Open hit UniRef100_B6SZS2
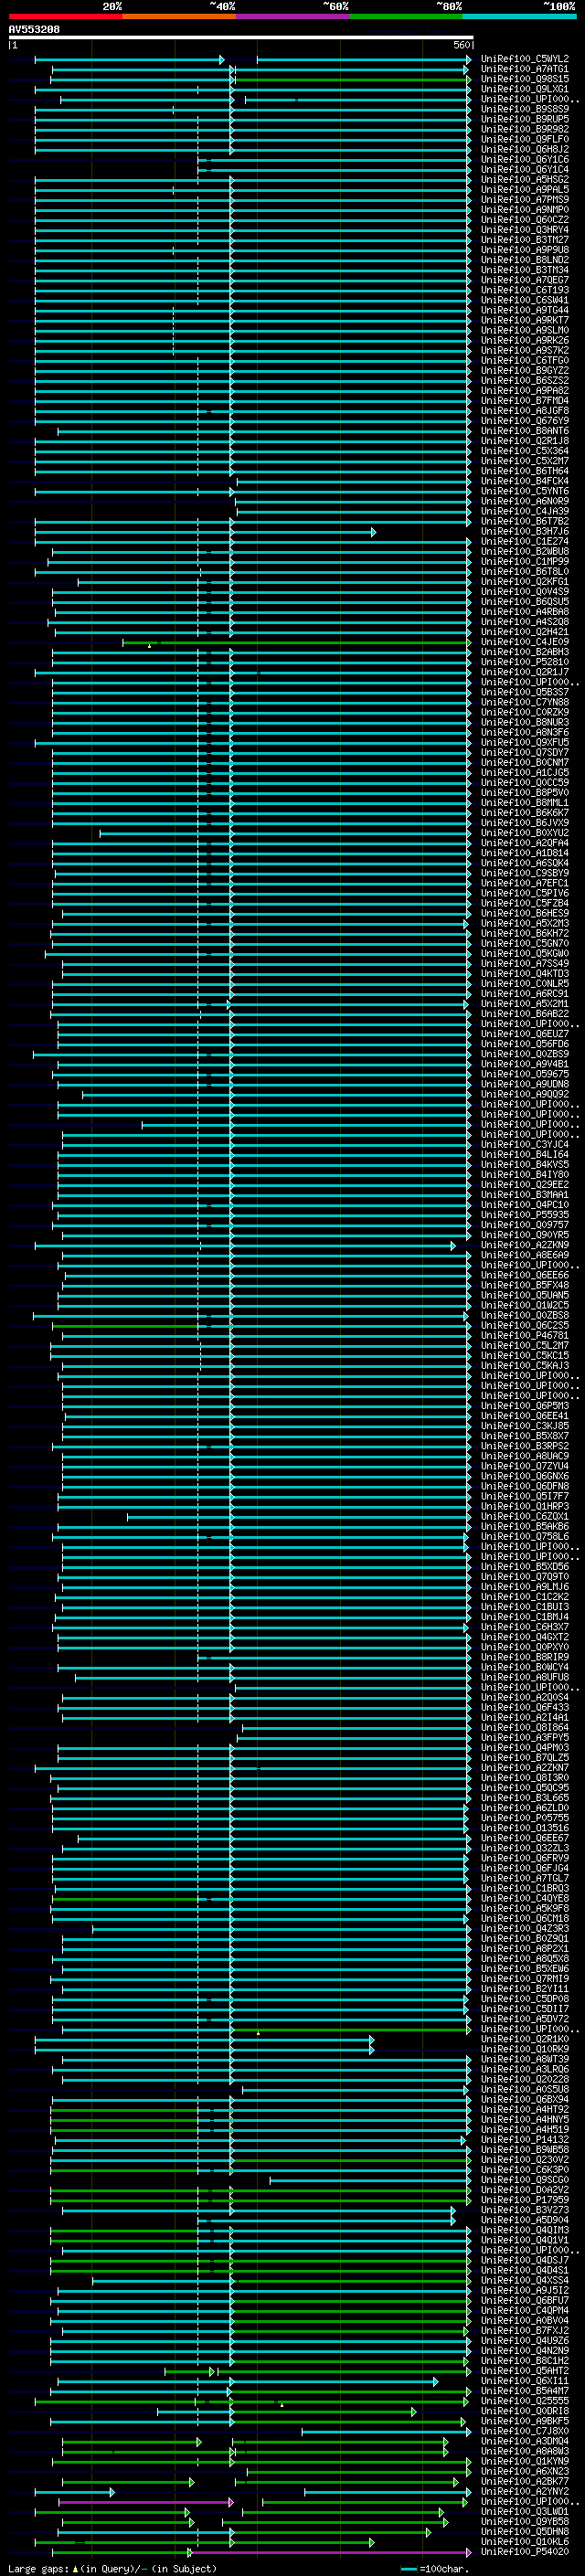The height and width of the screenshot is (2576, 585). tap(525, 380)
